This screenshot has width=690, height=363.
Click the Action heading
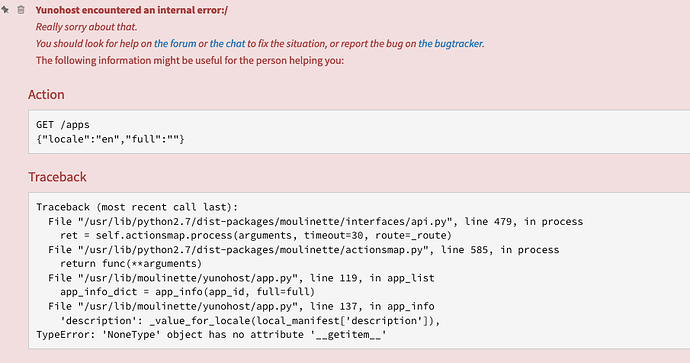click(x=46, y=95)
